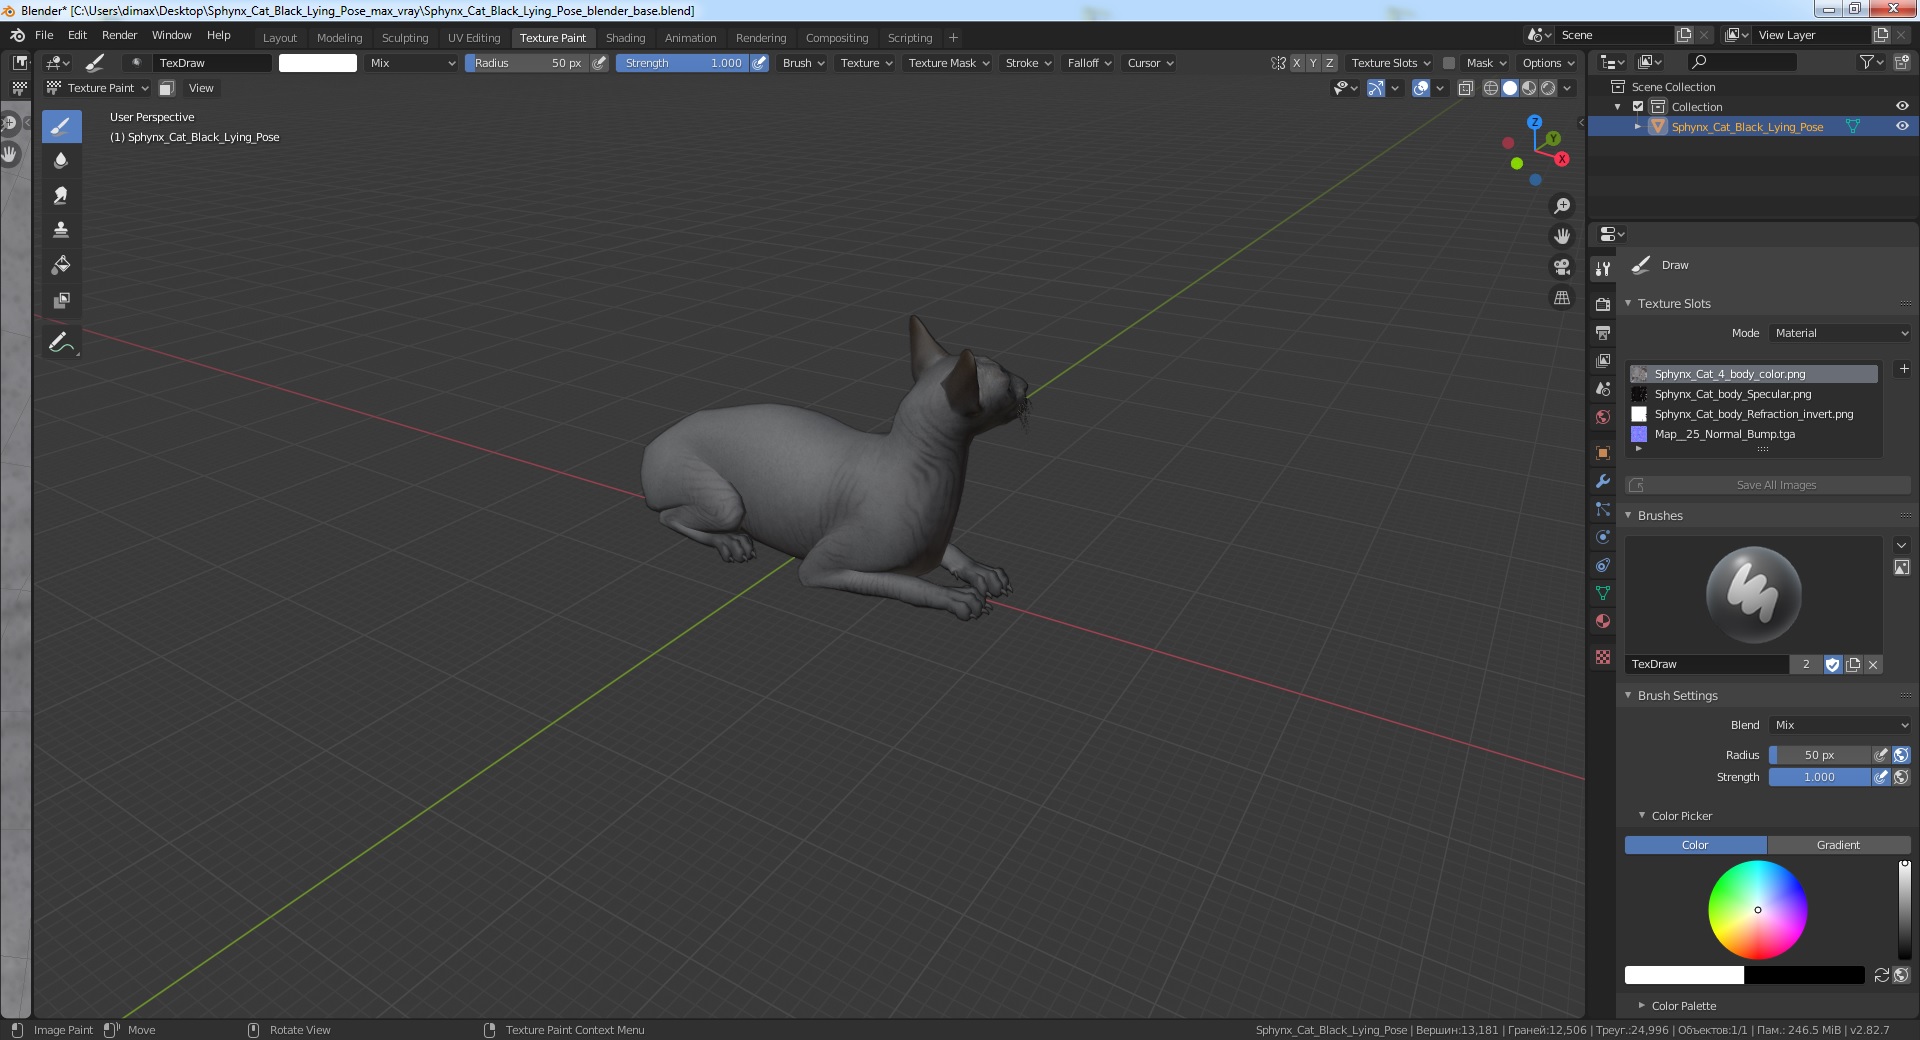Pick a hue on the color wheel

pyautogui.click(x=1757, y=910)
